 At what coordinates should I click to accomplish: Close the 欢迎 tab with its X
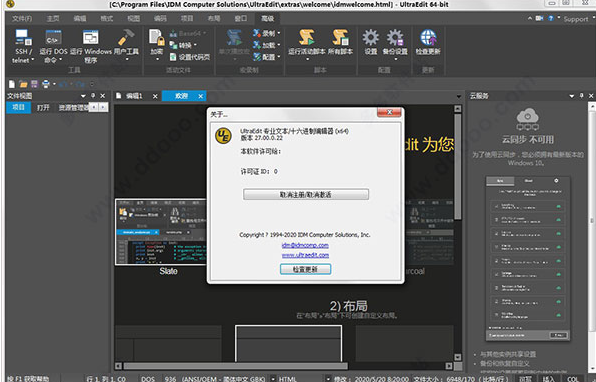[201, 96]
